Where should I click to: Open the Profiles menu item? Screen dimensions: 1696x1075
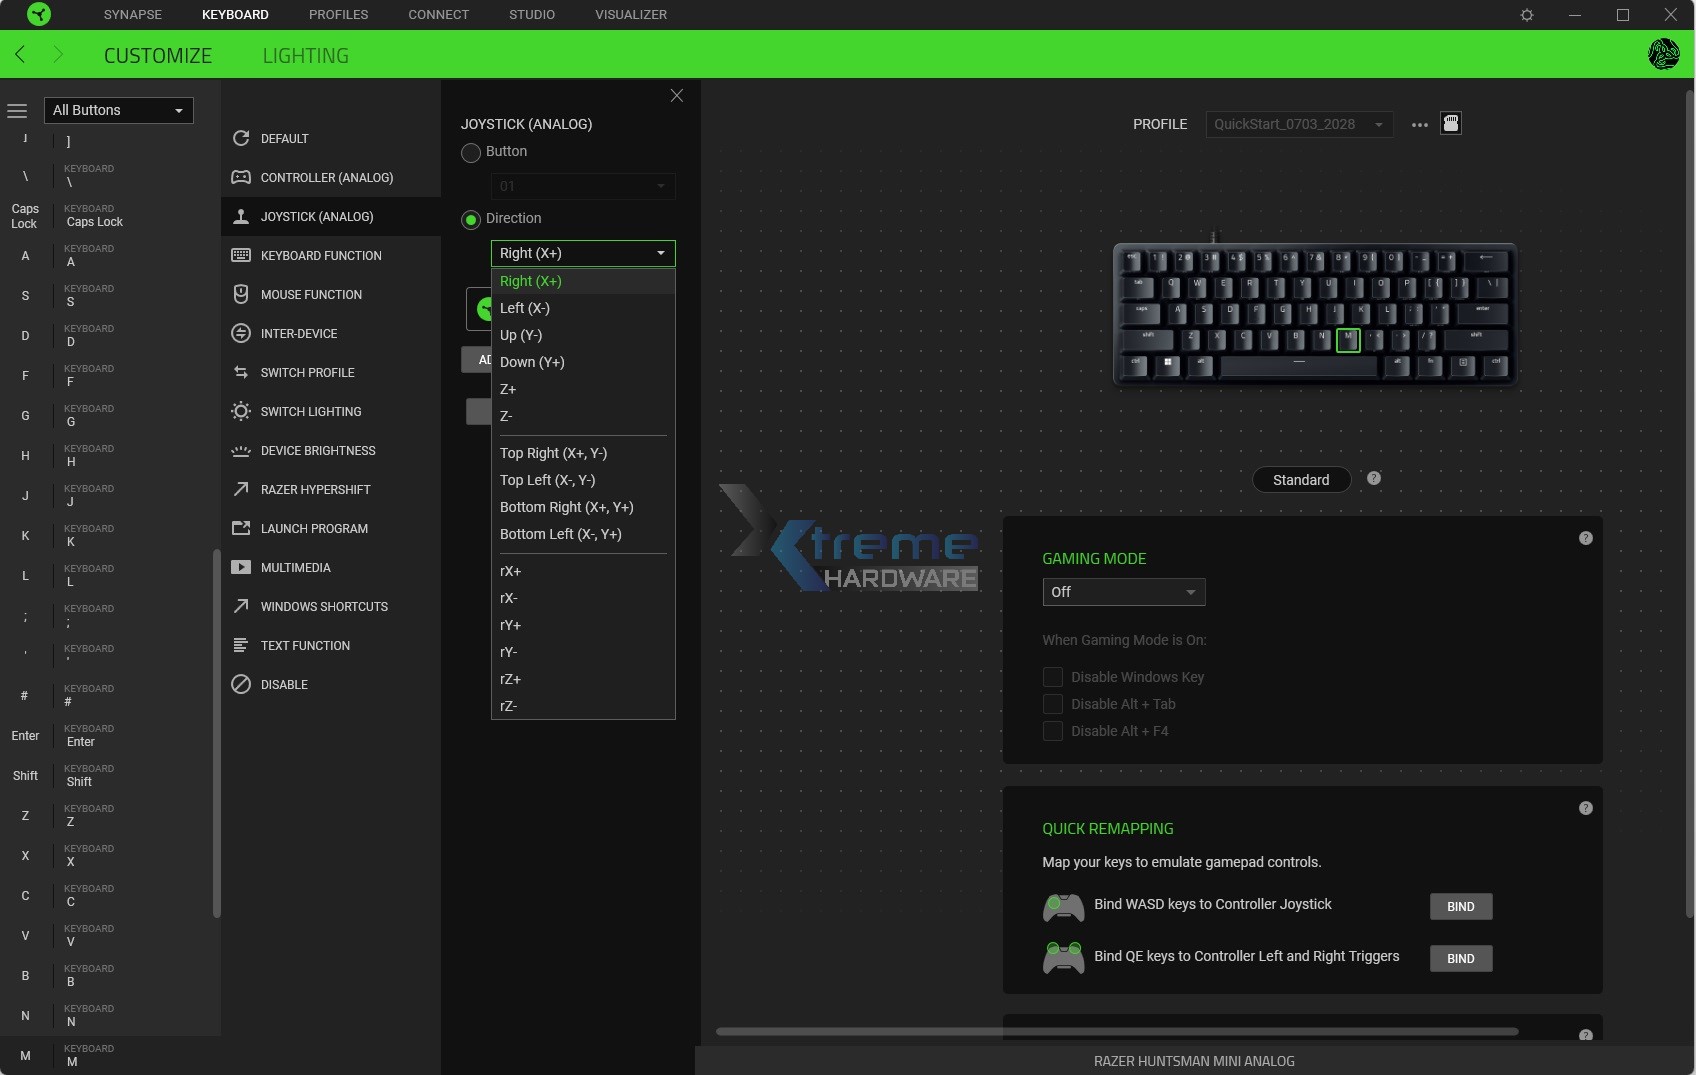pyautogui.click(x=338, y=14)
